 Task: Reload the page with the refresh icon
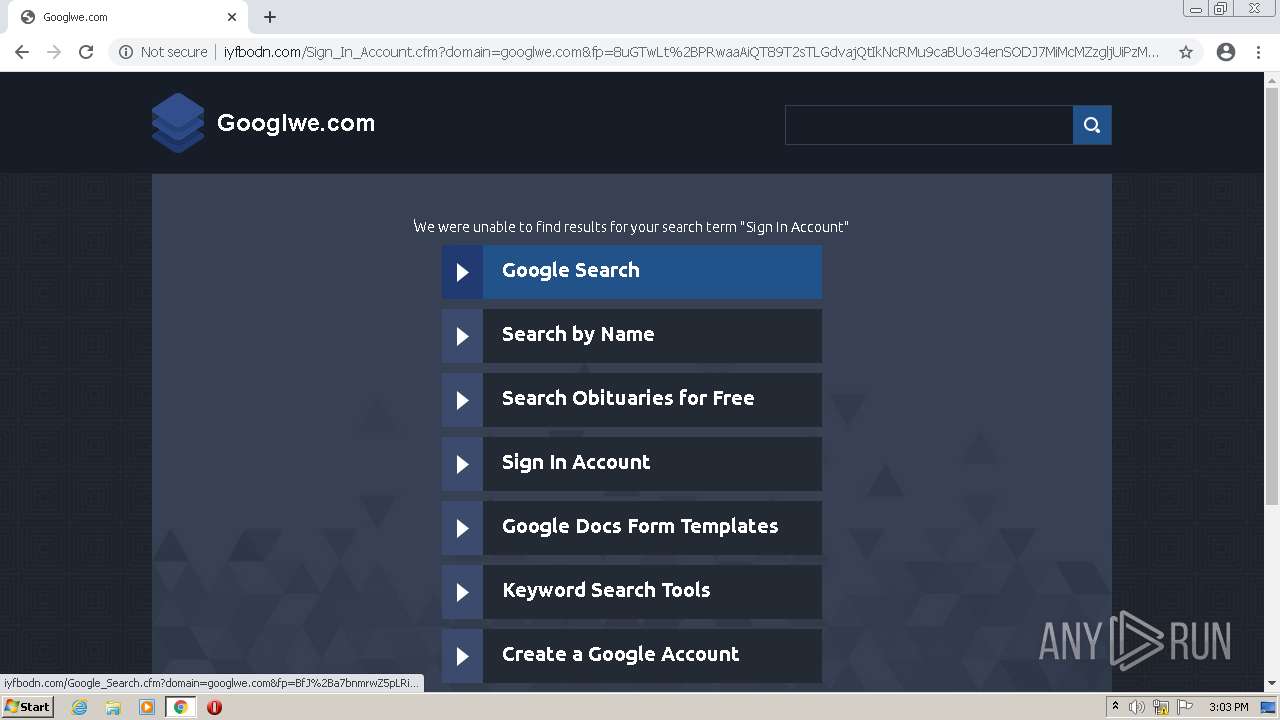(x=86, y=52)
